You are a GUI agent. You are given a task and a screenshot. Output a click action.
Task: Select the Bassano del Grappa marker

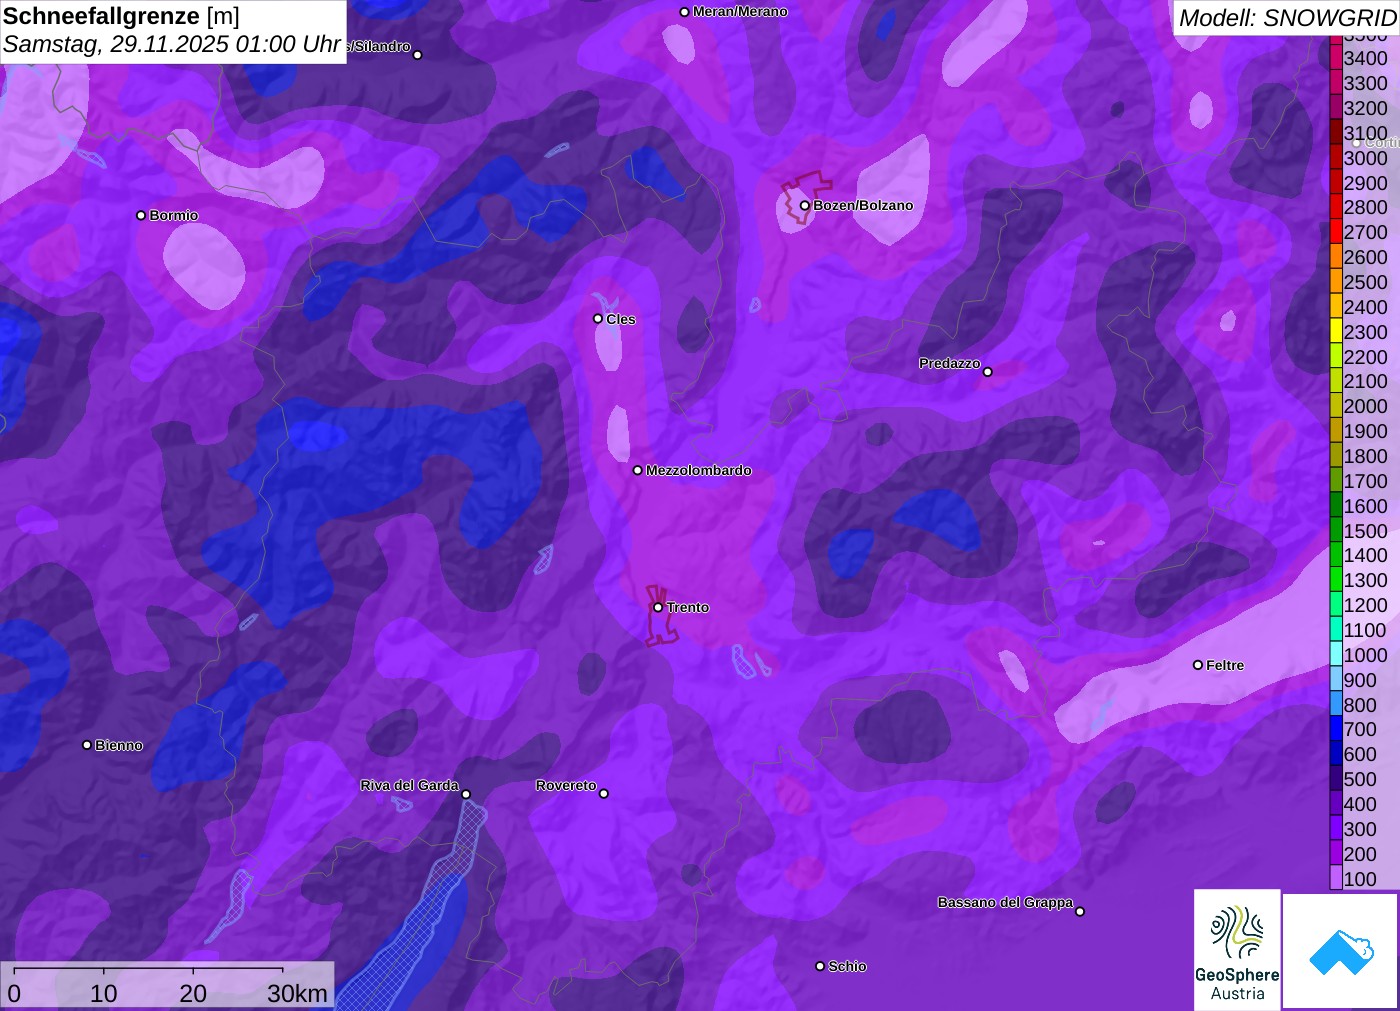click(1080, 911)
